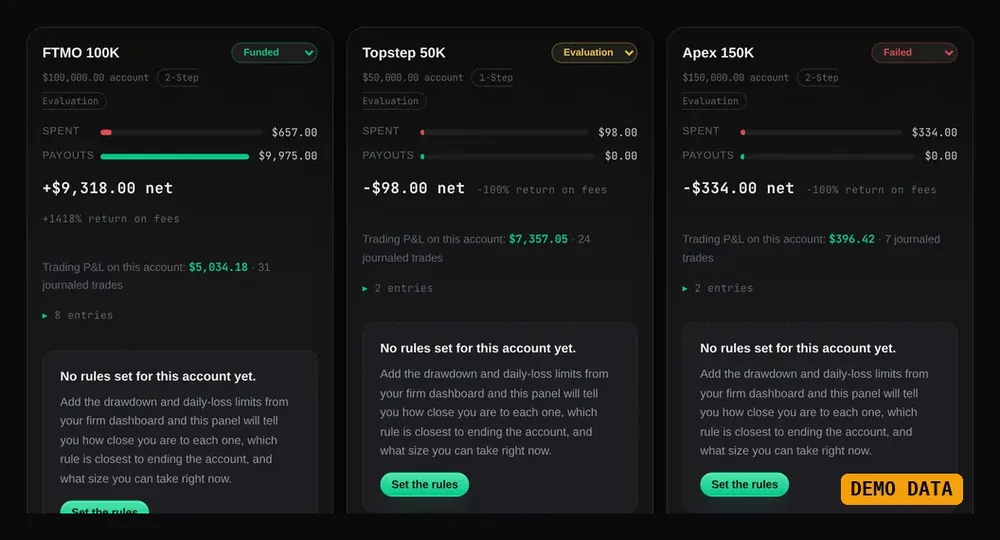The width and height of the screenshot is (1000, 540).
Task: Click Set the rules on Apex card
Action: coord(744,485)
